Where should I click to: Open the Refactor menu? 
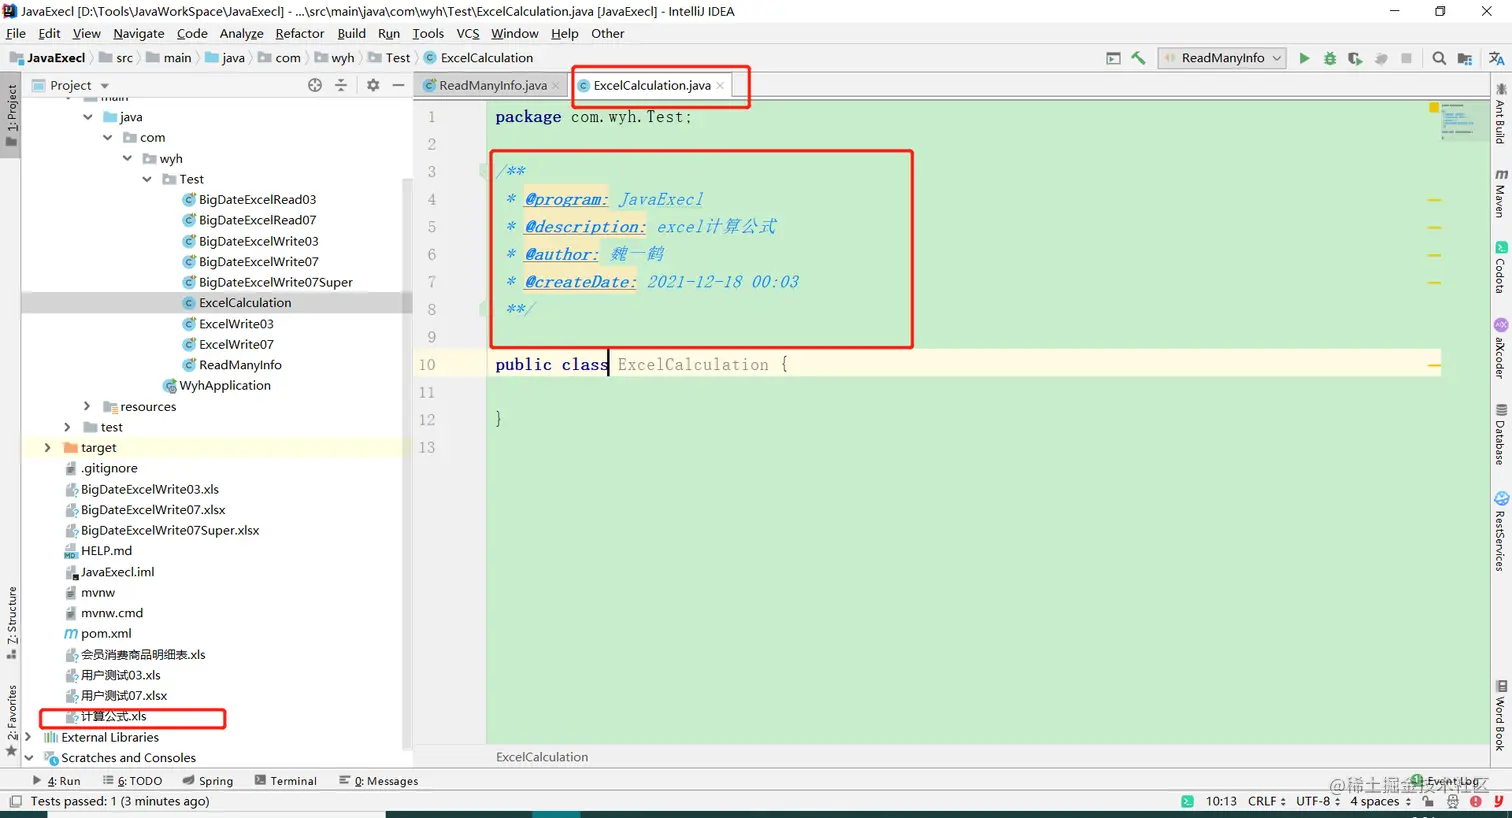(300, 33)
